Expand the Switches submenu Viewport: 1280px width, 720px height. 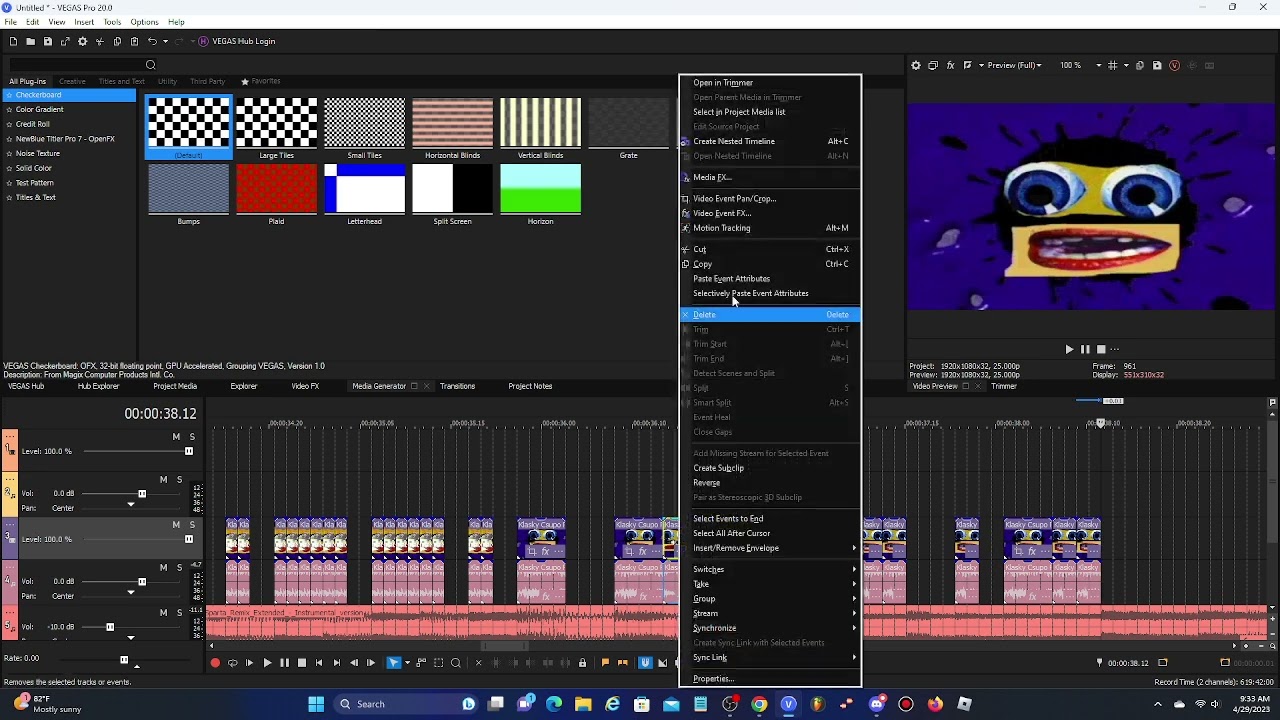(770, 569)
